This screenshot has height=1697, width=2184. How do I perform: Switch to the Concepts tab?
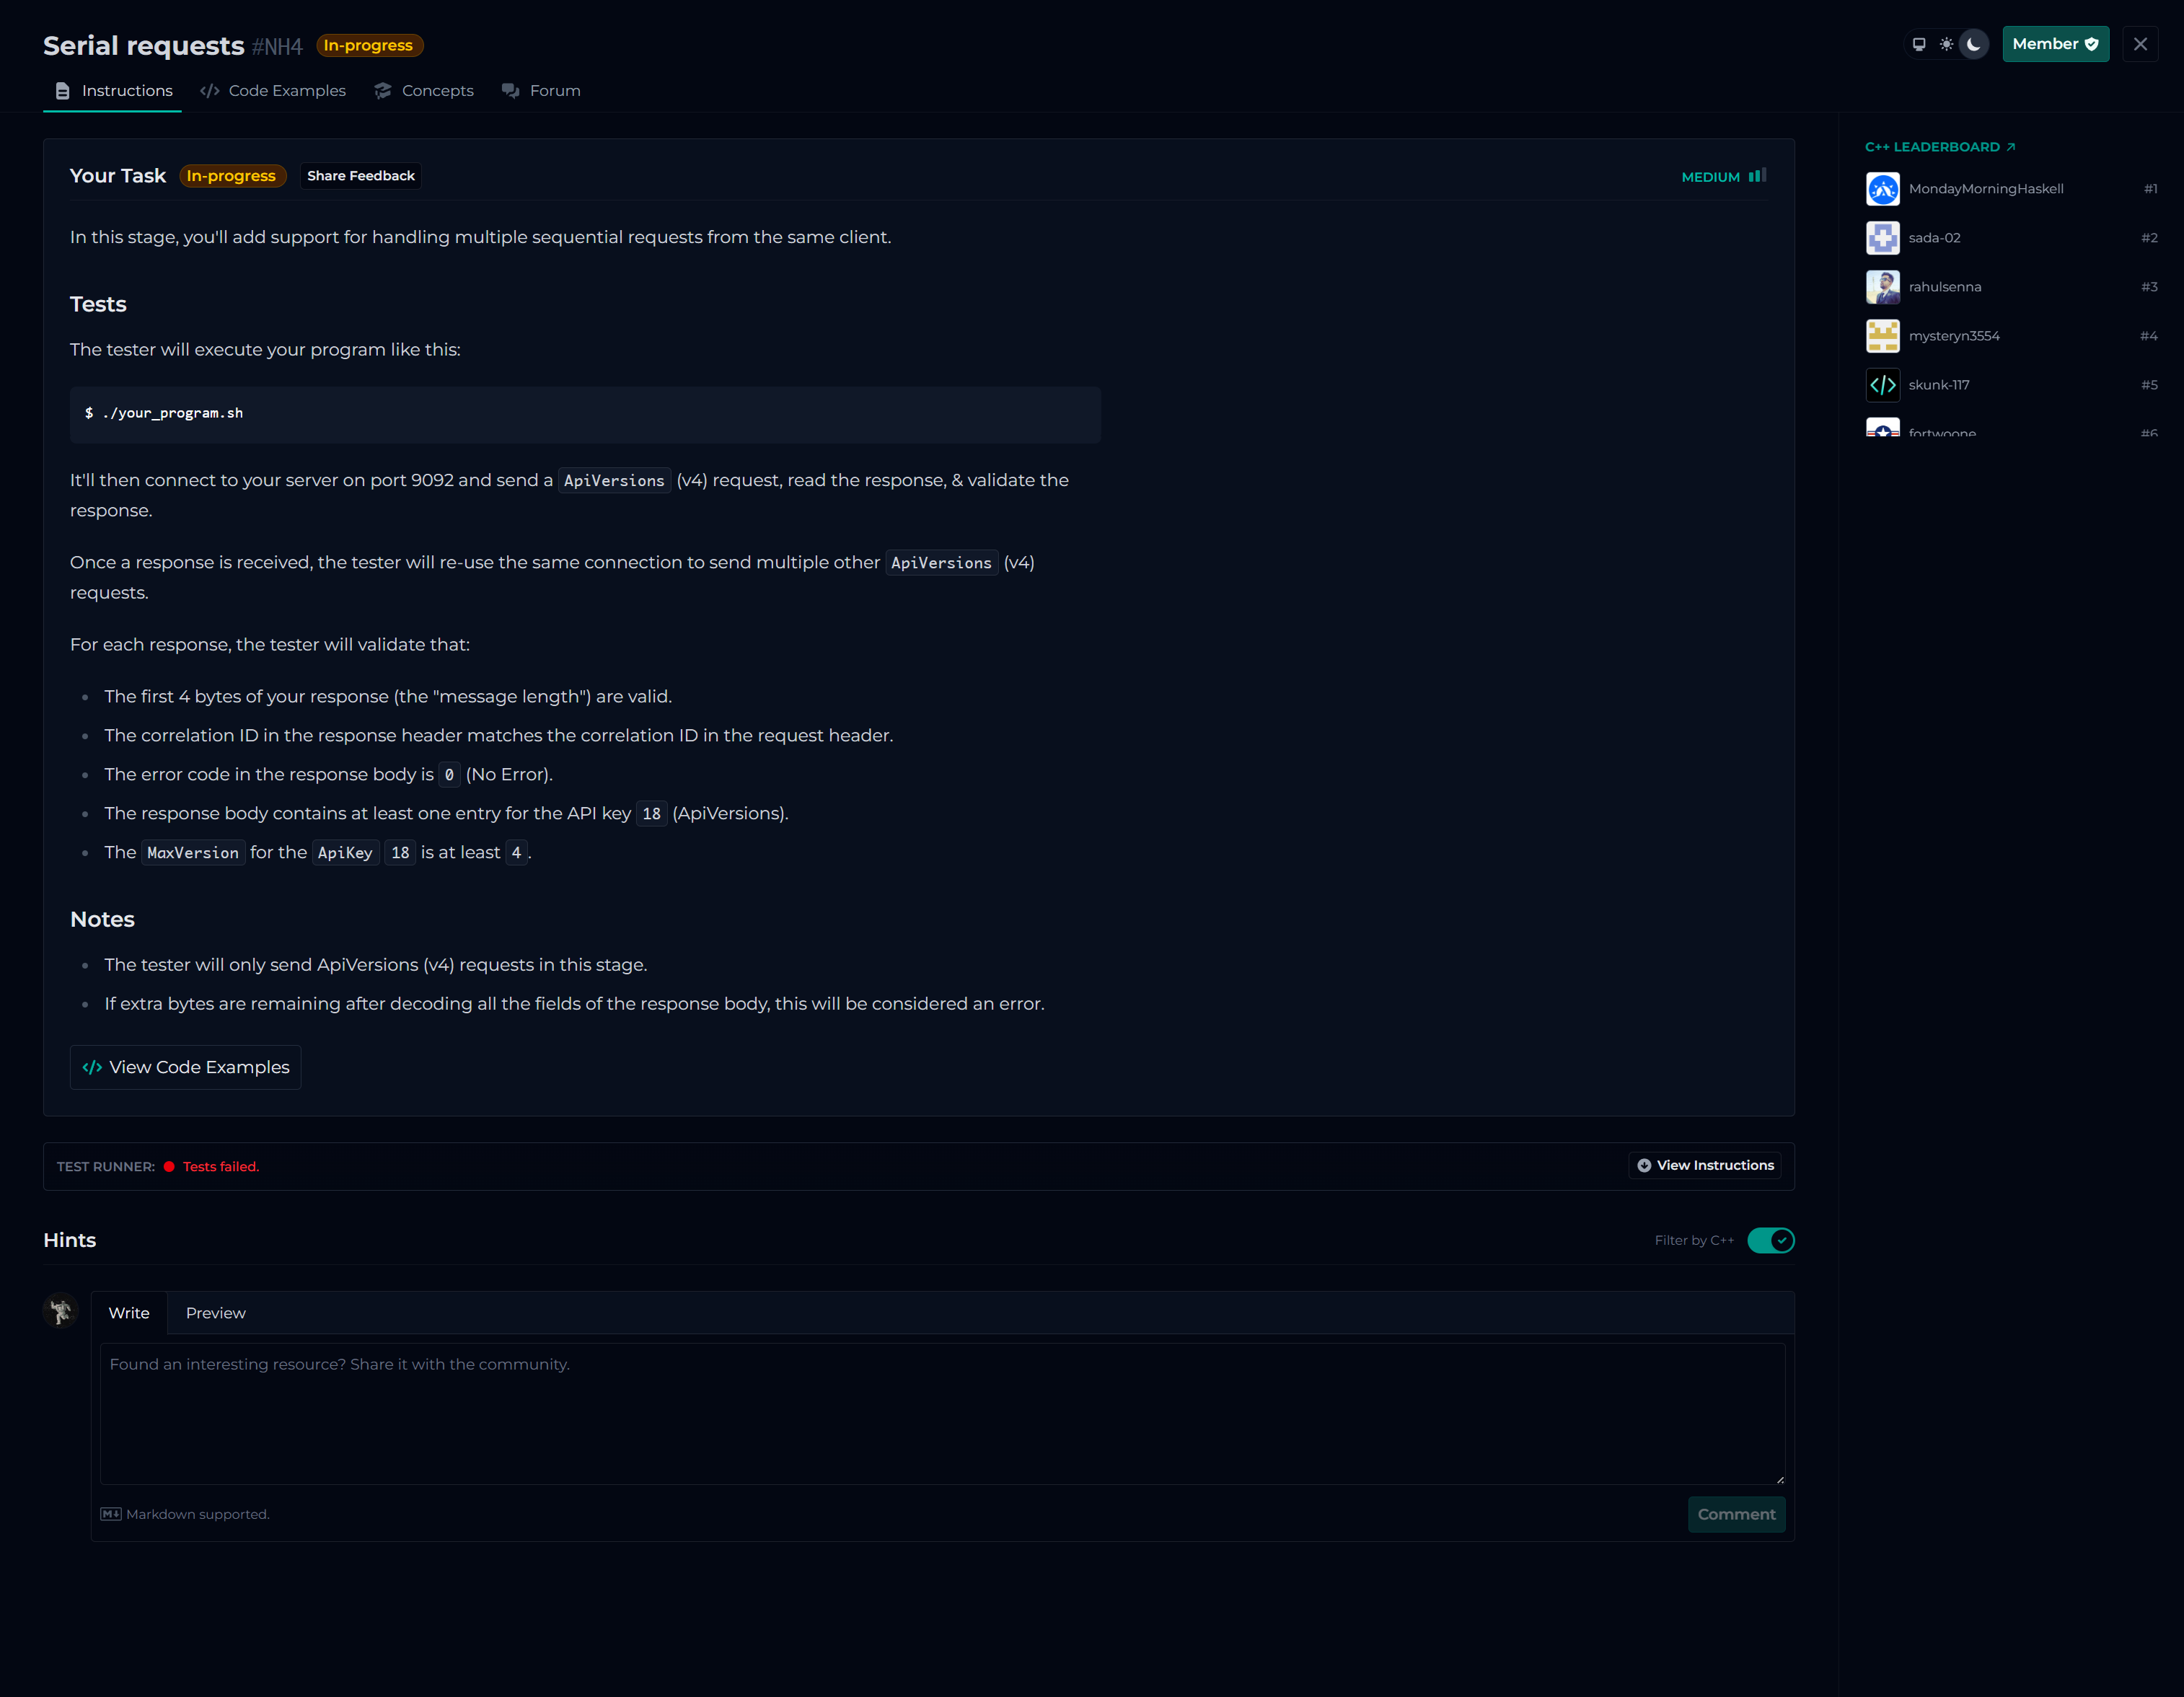424,91
